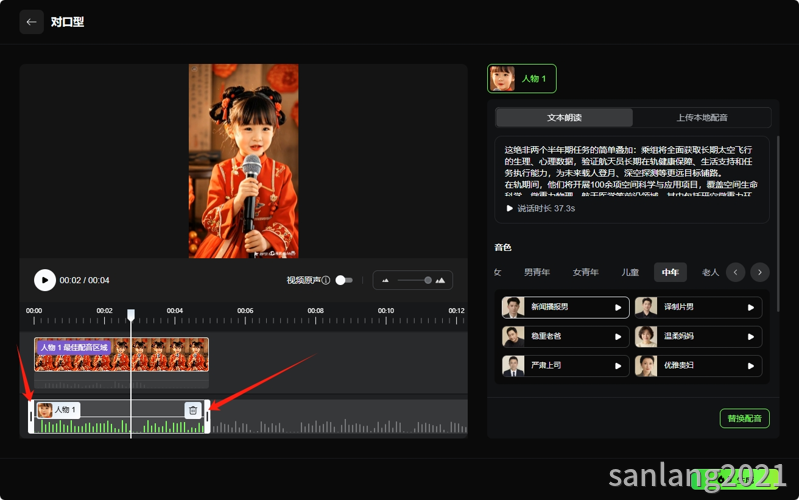The height and width of the screenshot is (500, 799).
Task: Adjust the timeline zoom slider
Action: (x=413, y=280)
